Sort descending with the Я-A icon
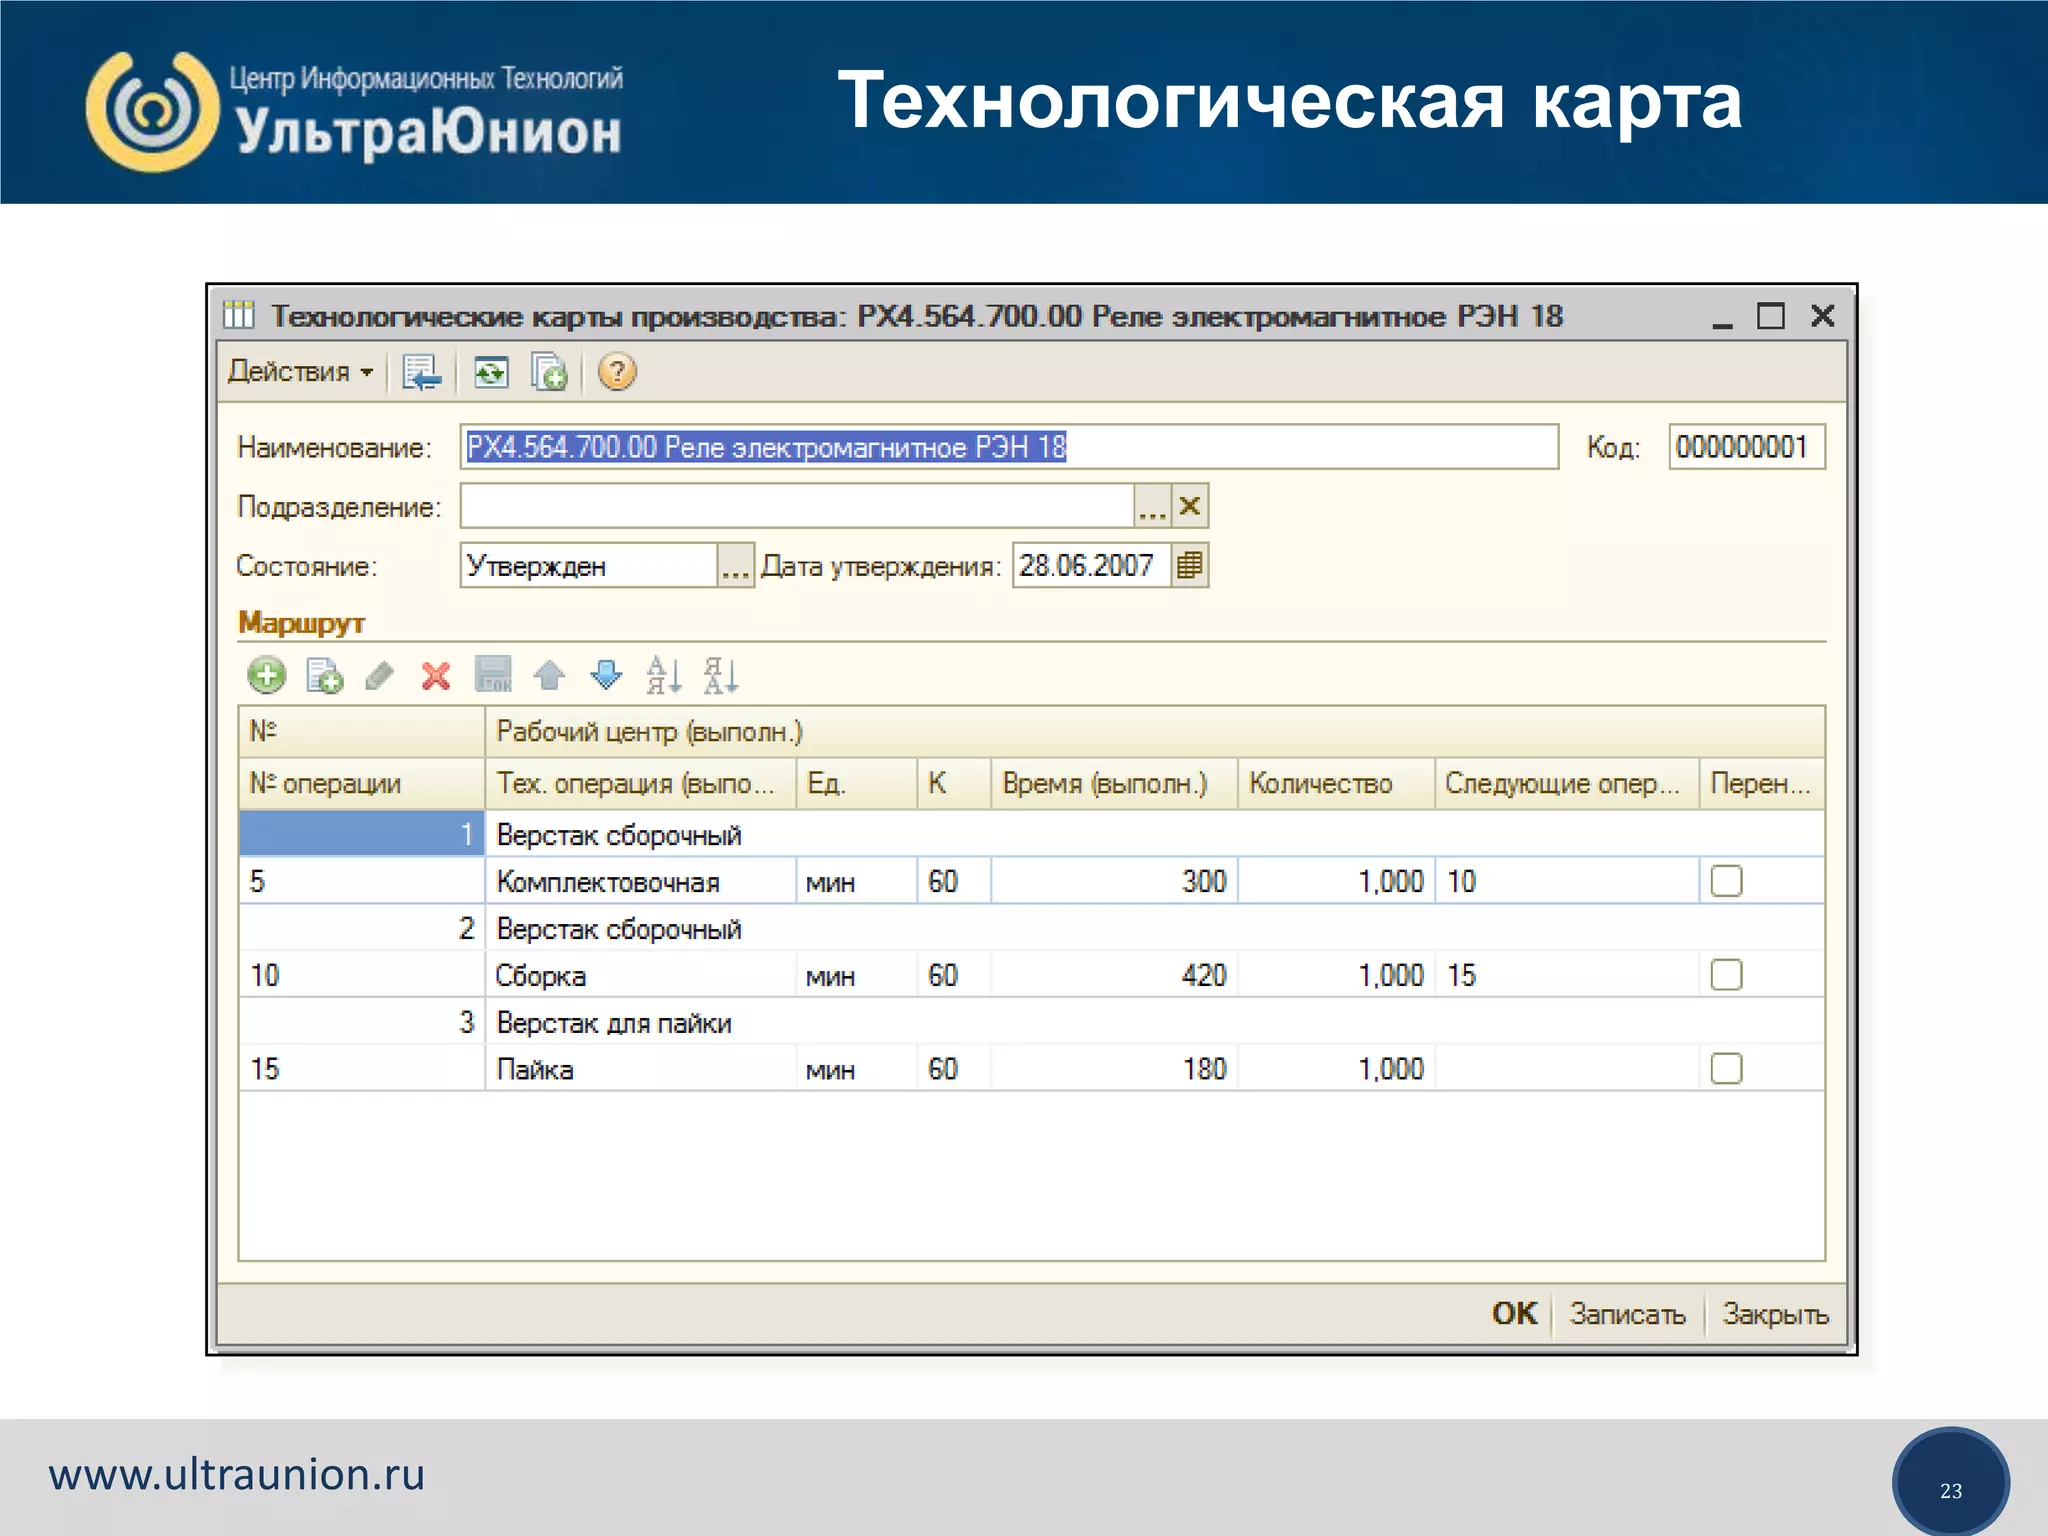The width and height of the screenshot is (2048, 1536). pos(720,676)
